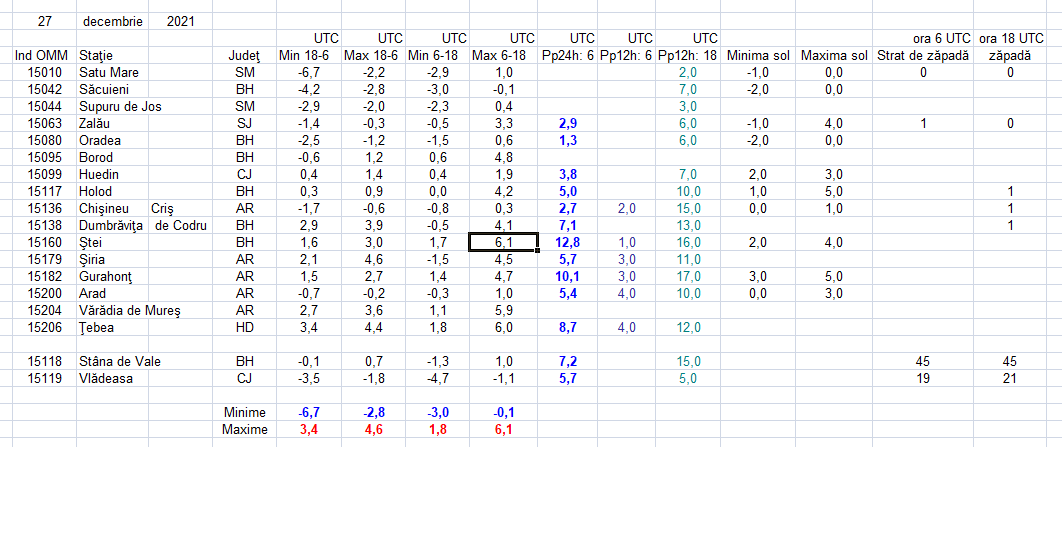Image resolution: width=1062 pixels, height=540 pixels.
Task: Select the Supuru de Jos cell
Action: (120, 106)
